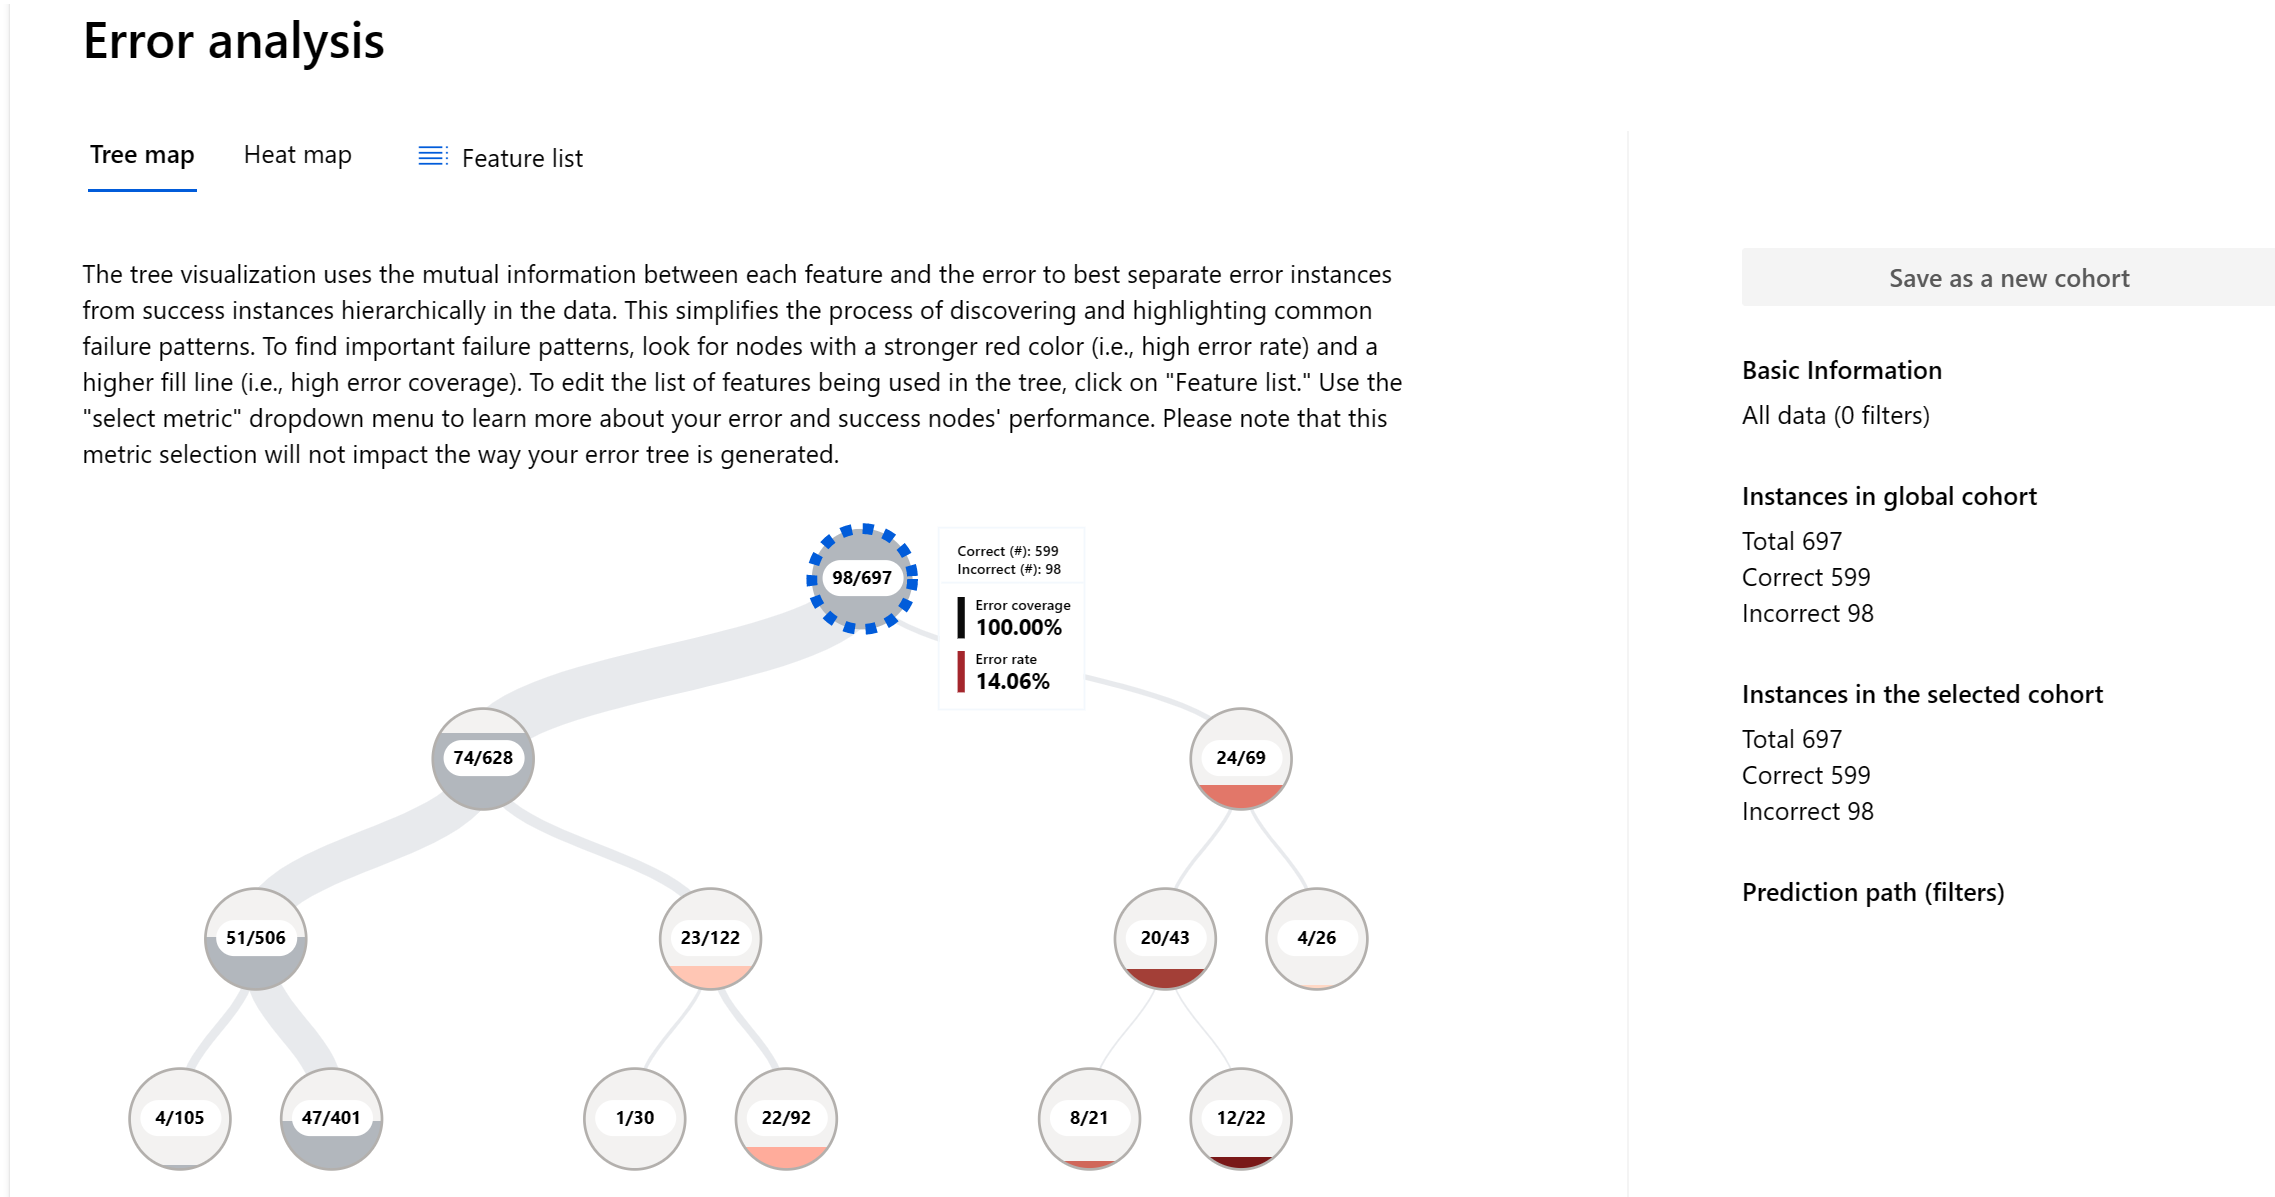The height and width of the screenshot is (1197, 2275).
Task: Switch to Heat map view
Action: [x=295, y=156]
